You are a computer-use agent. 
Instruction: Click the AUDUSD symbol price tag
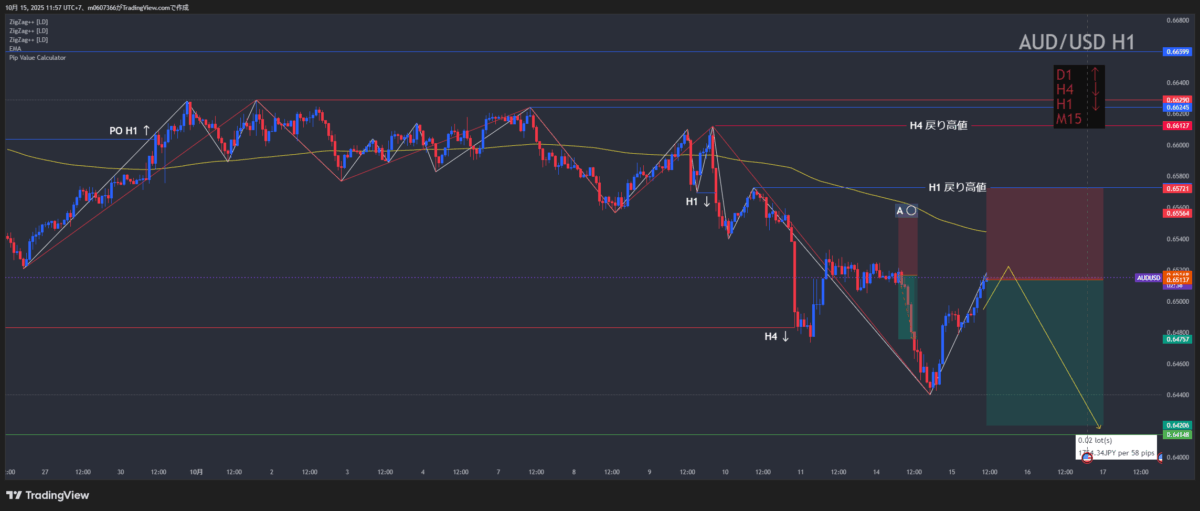point(1148,278)
